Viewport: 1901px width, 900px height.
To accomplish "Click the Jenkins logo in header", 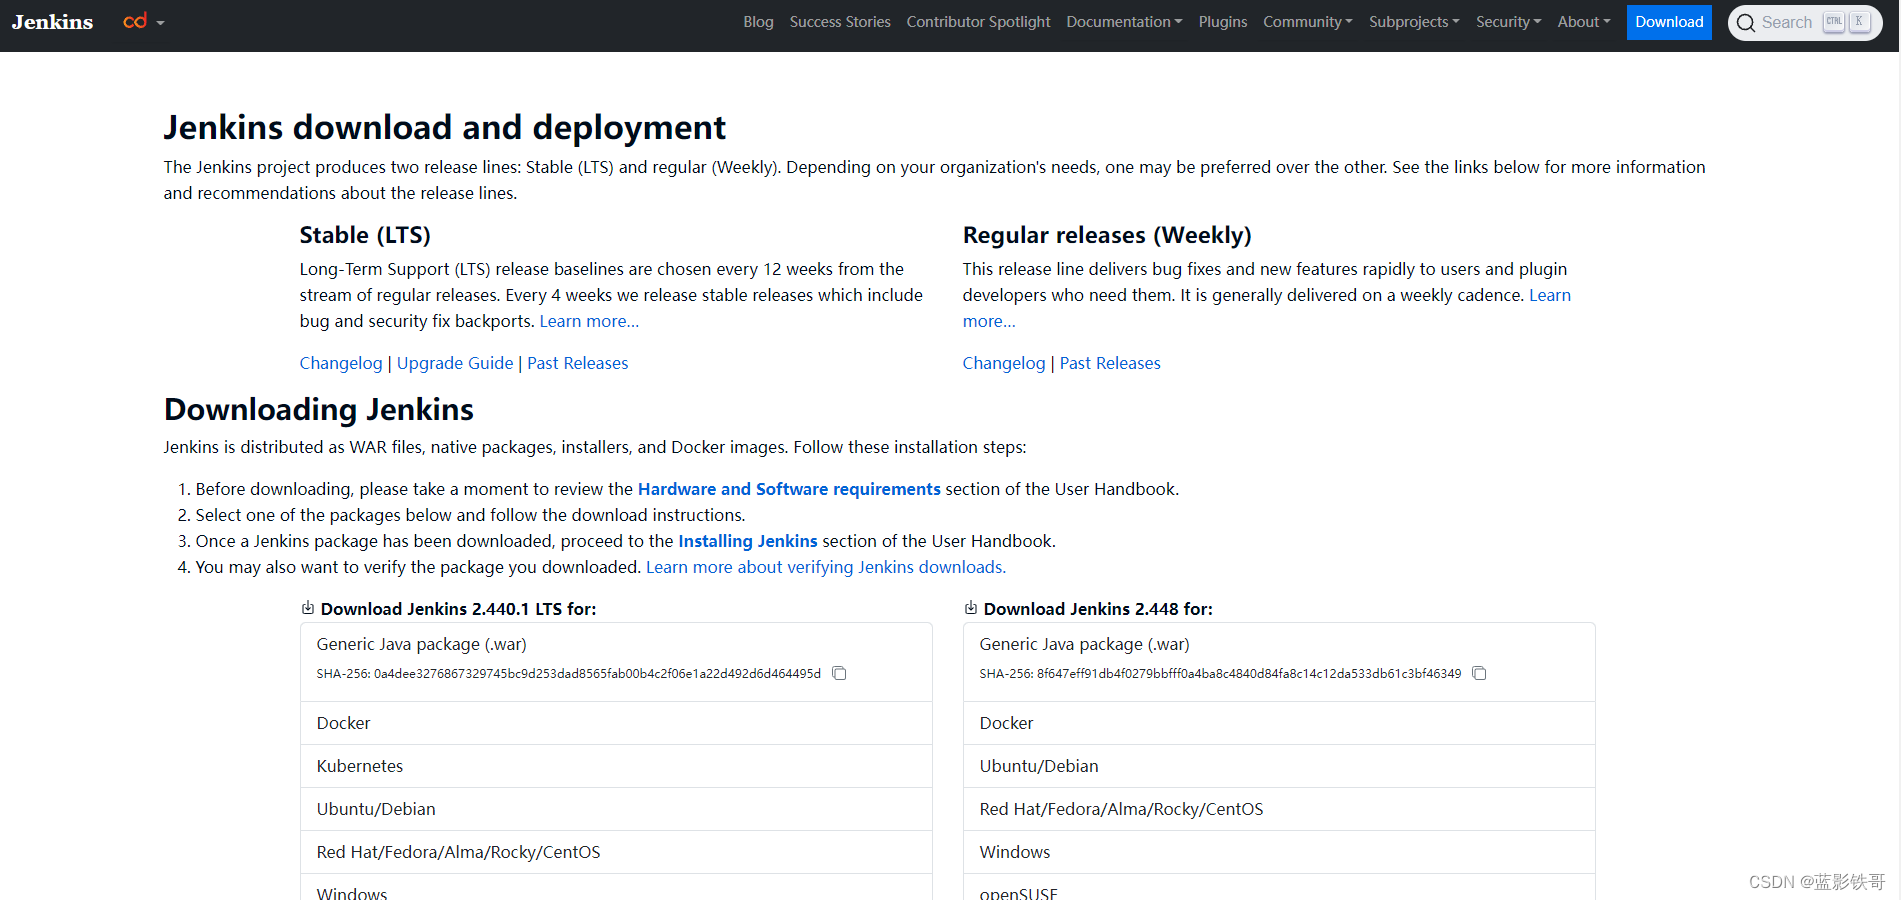I will (x=52, y=22).
